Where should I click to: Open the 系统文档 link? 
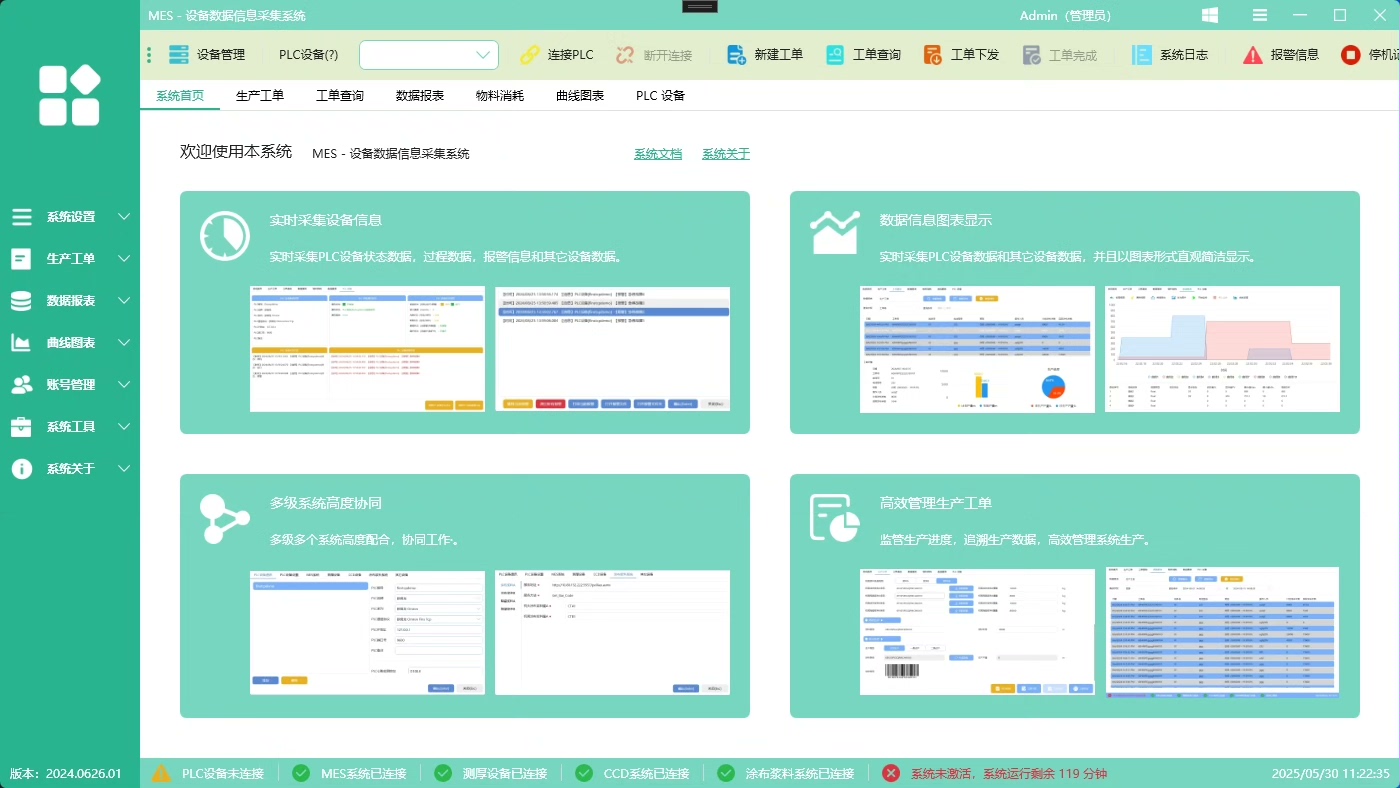658,154
